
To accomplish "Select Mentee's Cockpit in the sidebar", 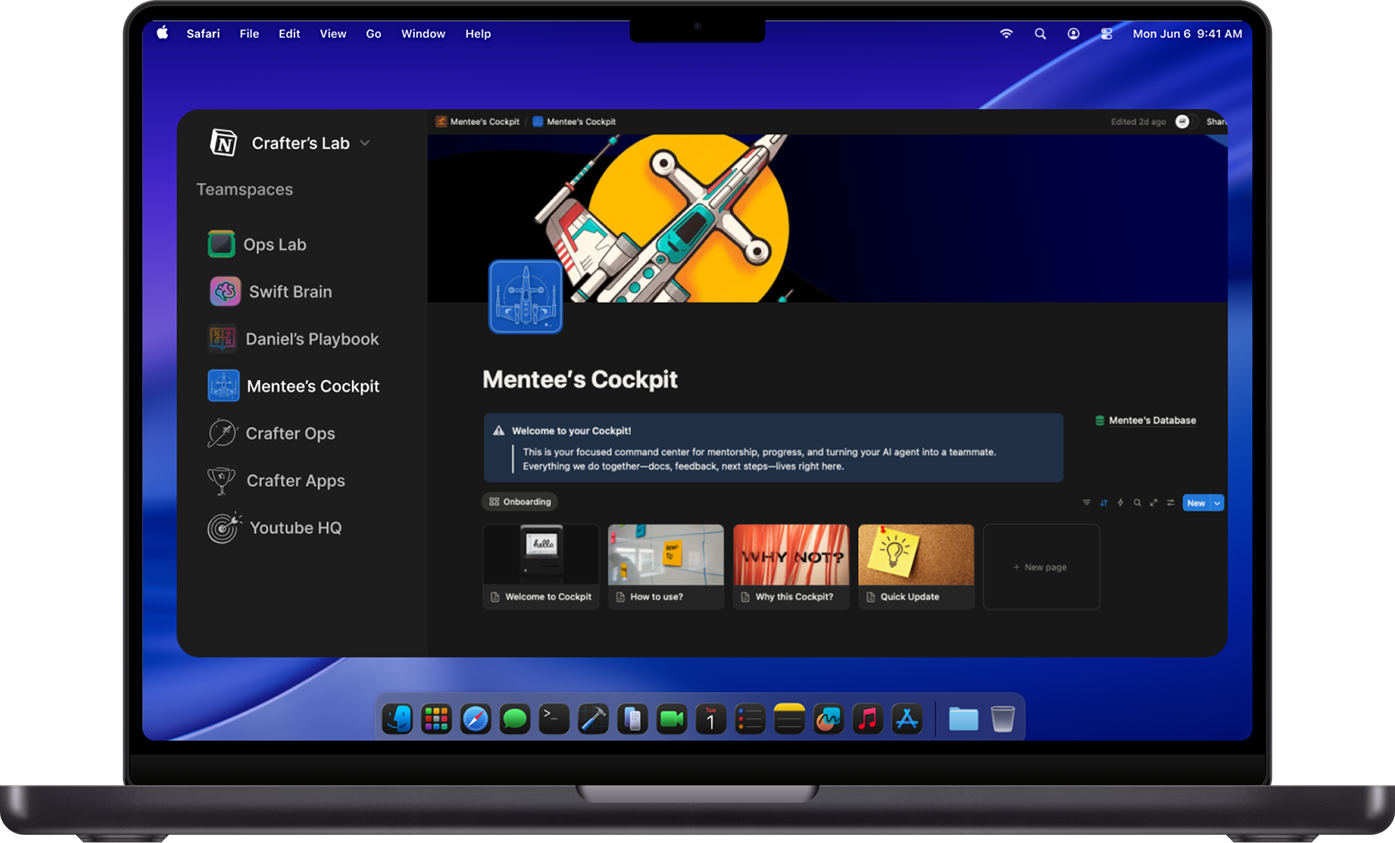I will point(293,386).
